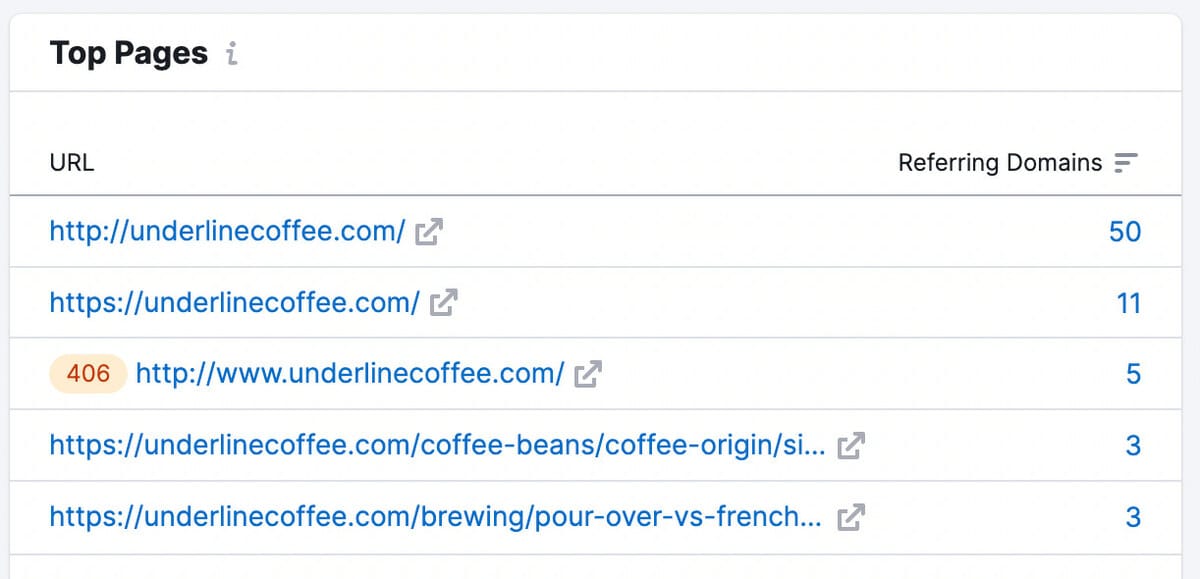The height and width of the screenshot is (579, 1200).
Task: Select the 11 referring domains count
Action: tap(1128, 303)
